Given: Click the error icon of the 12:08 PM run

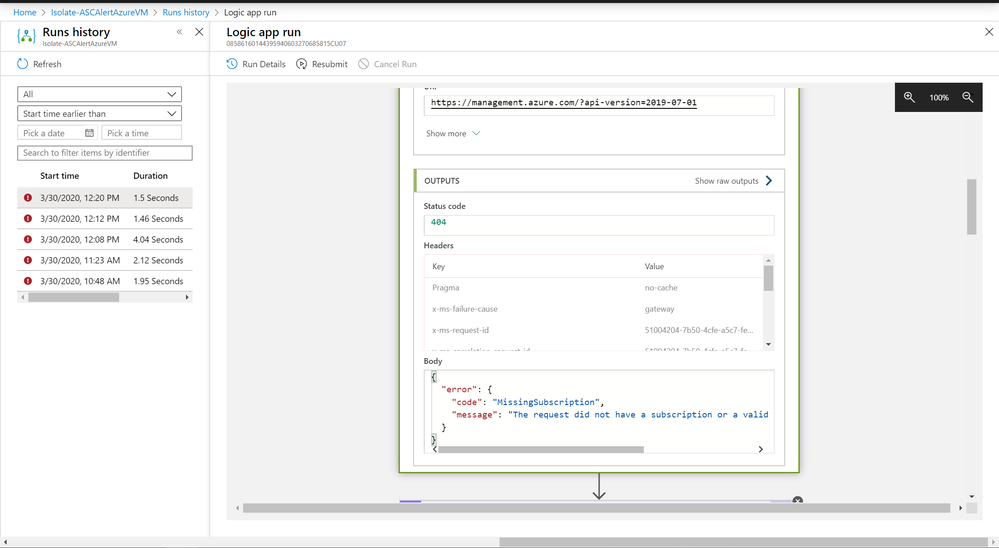Looking at the screenshot, I should (x=27, y=240).
